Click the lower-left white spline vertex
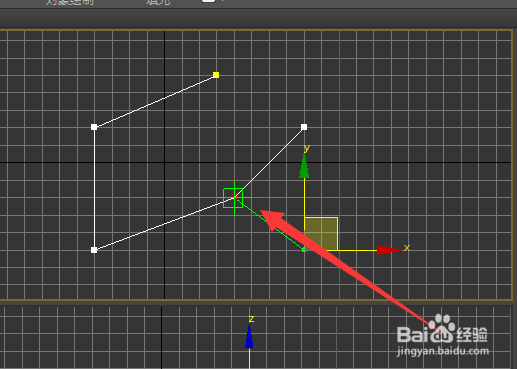 click(94, 250)
